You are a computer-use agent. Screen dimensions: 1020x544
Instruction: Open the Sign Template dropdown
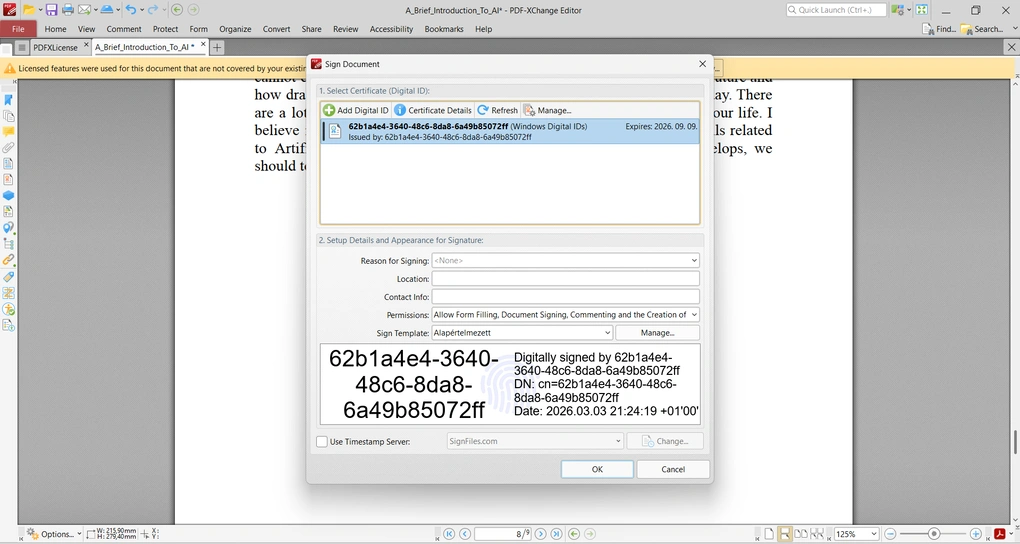[607, 333]
